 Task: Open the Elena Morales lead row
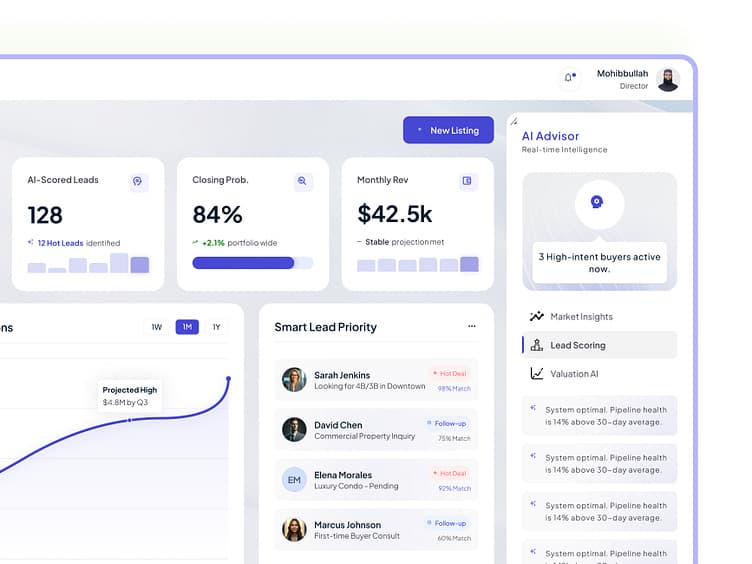coord(376,480)
